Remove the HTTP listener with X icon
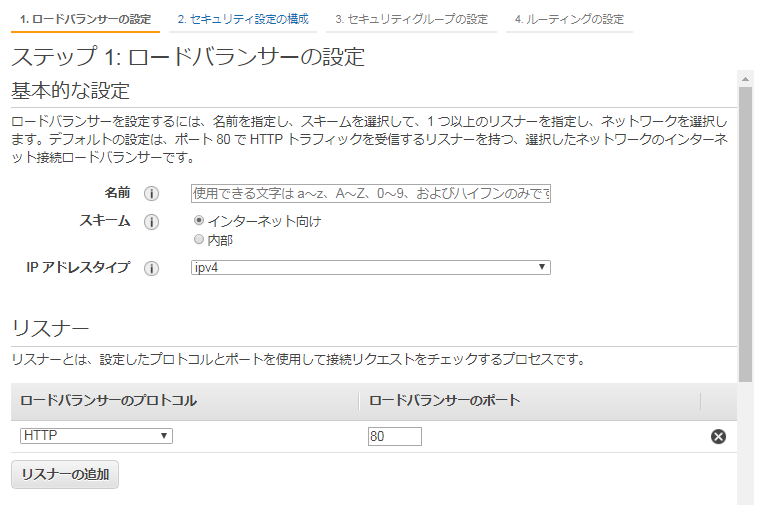 [x=718, y=436]
